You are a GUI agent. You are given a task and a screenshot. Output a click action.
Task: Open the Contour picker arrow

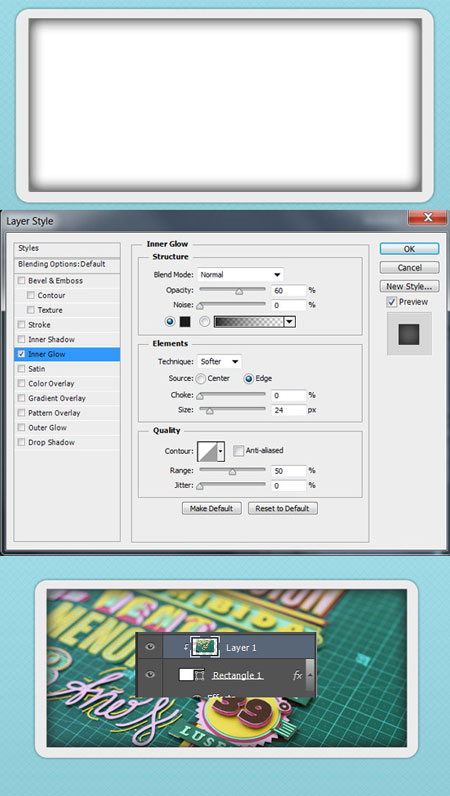(221, 451)
